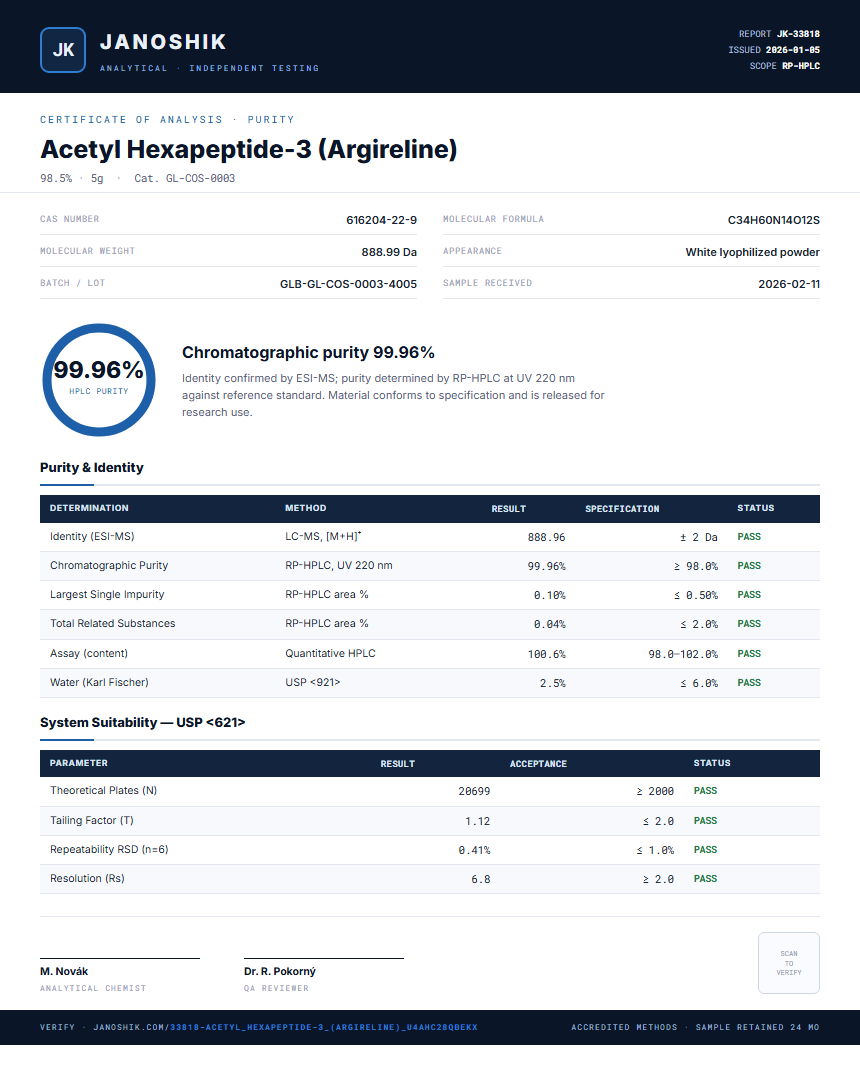The height and width of the screenshot is (1073, 860).
Task: Click the METHOD column header
Action: (x=305, y=508)
